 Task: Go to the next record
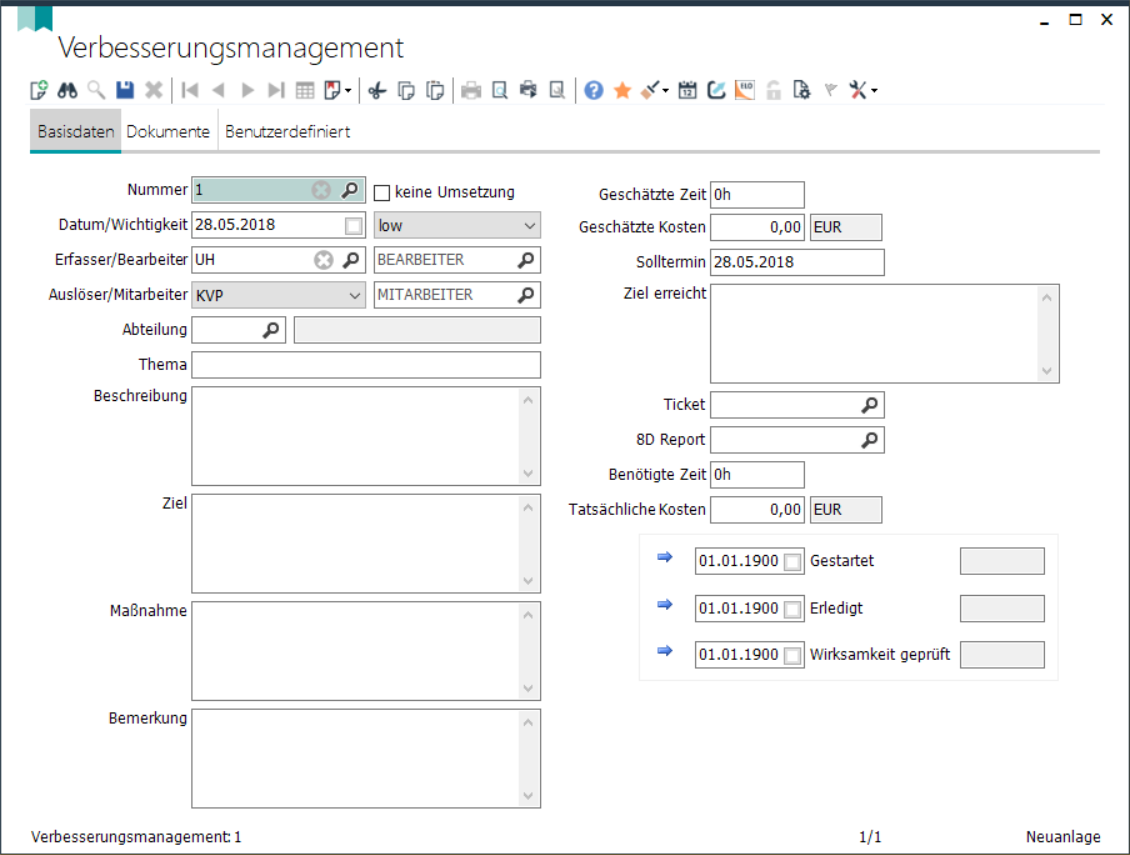[x=248, y=90]
